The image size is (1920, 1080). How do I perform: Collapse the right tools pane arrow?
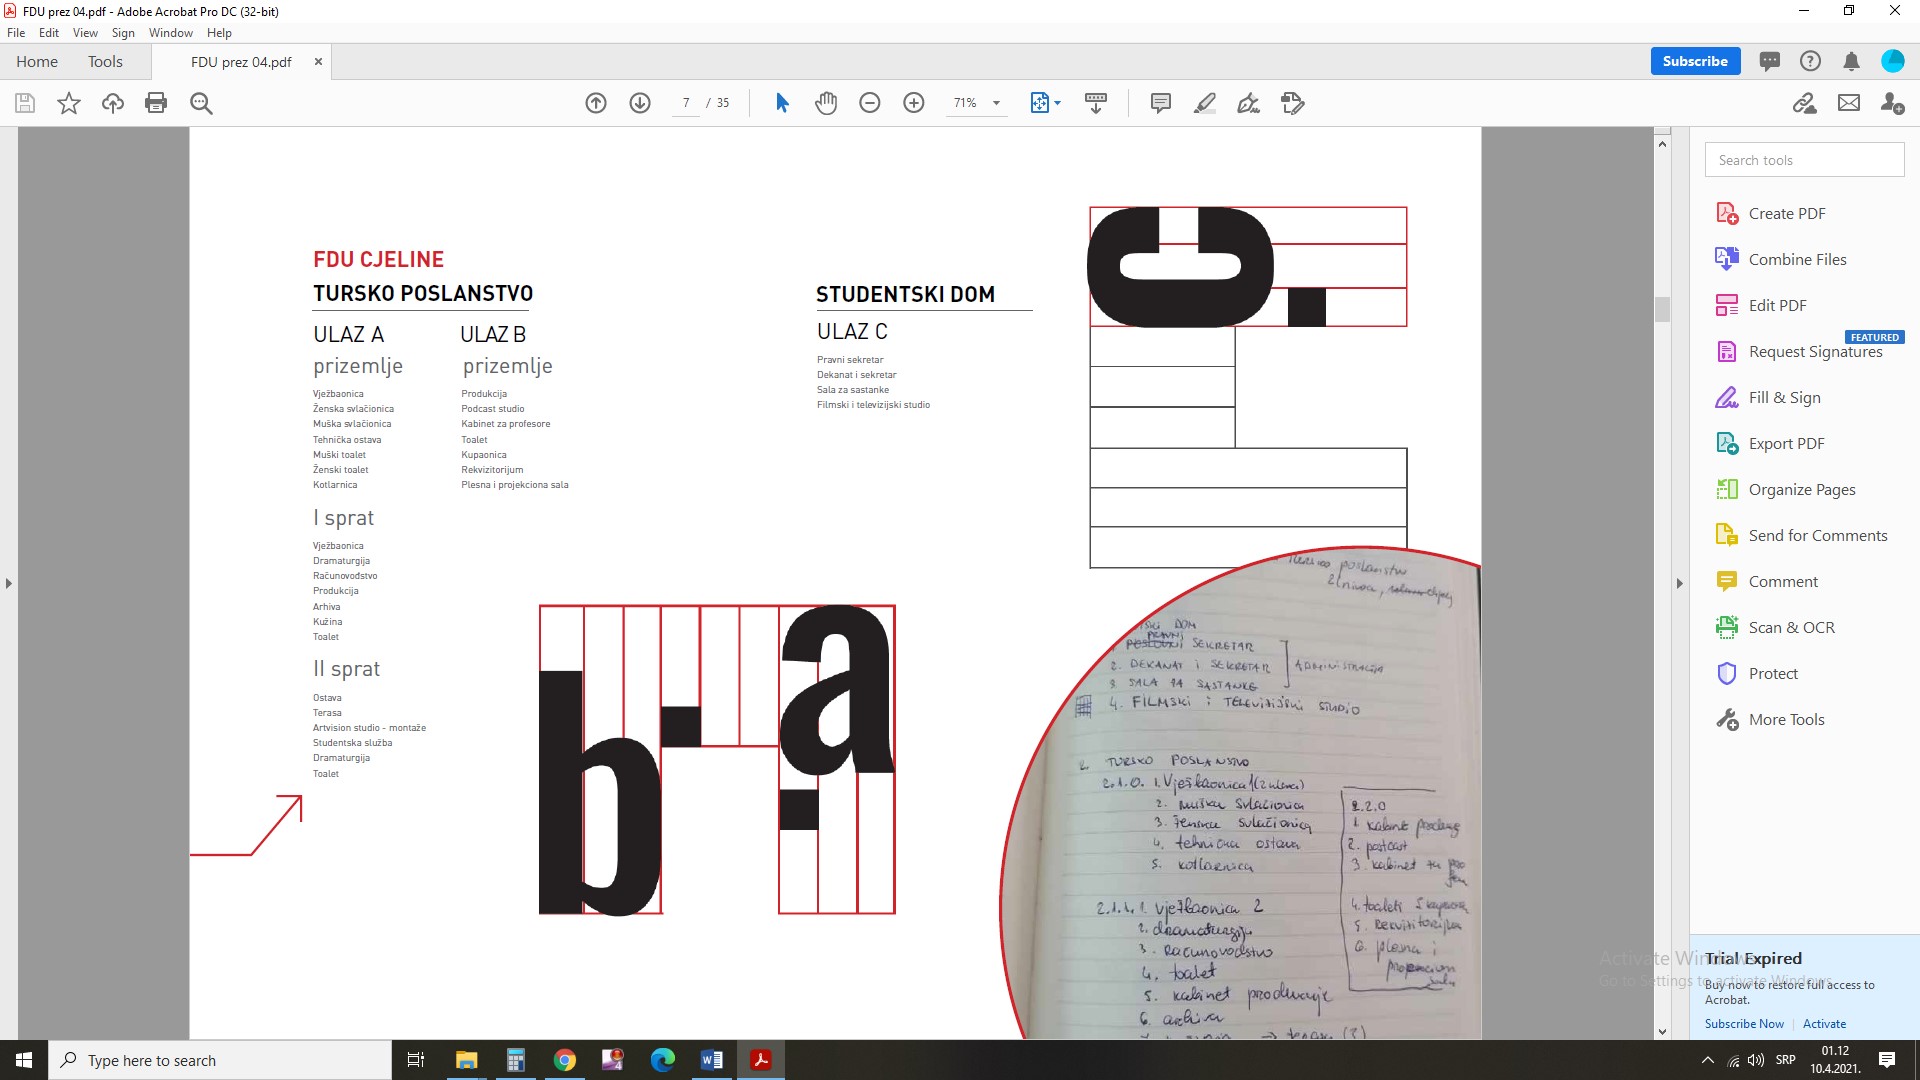[x=1679, y=583]
